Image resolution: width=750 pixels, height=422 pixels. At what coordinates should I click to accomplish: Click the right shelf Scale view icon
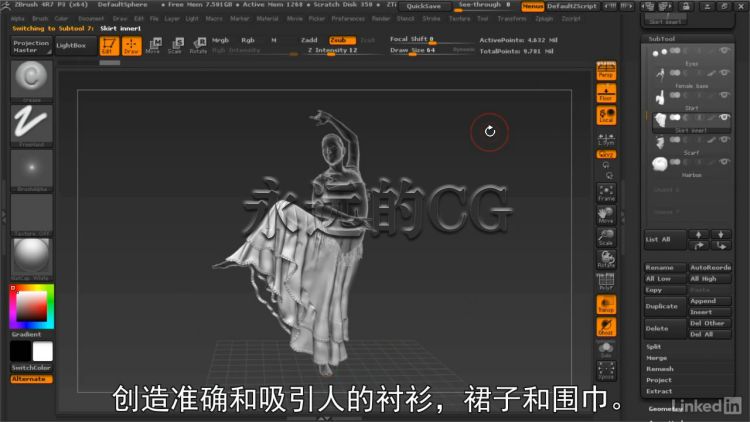pyautogui.click(x=606, y=237)
